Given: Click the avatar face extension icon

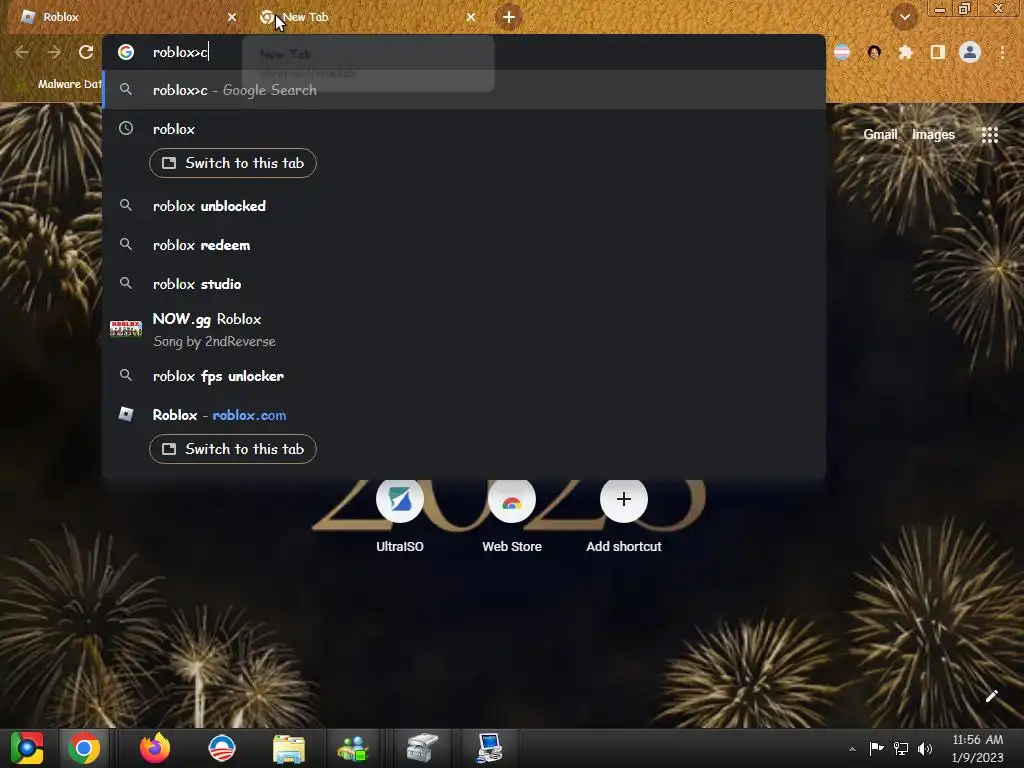Looking at the screenshot, I should (874, 52).
